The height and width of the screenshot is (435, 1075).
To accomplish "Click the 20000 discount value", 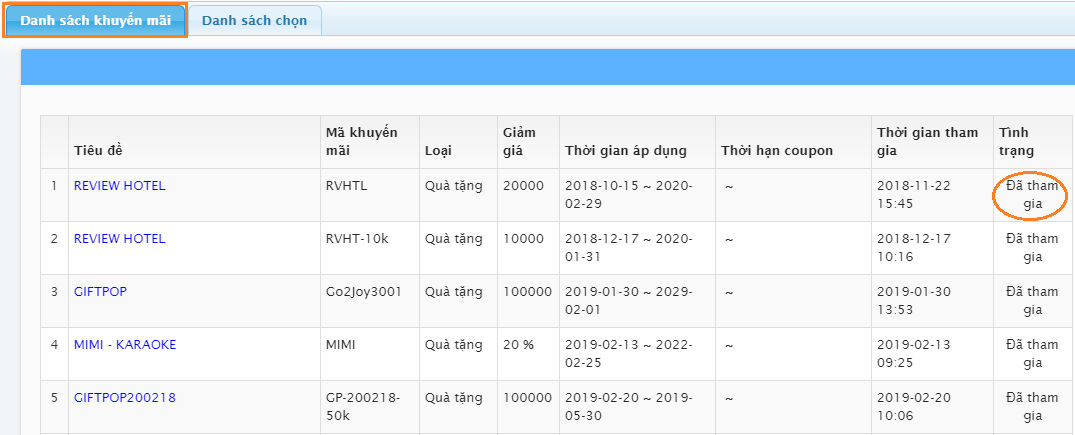I will pos(523,186).
